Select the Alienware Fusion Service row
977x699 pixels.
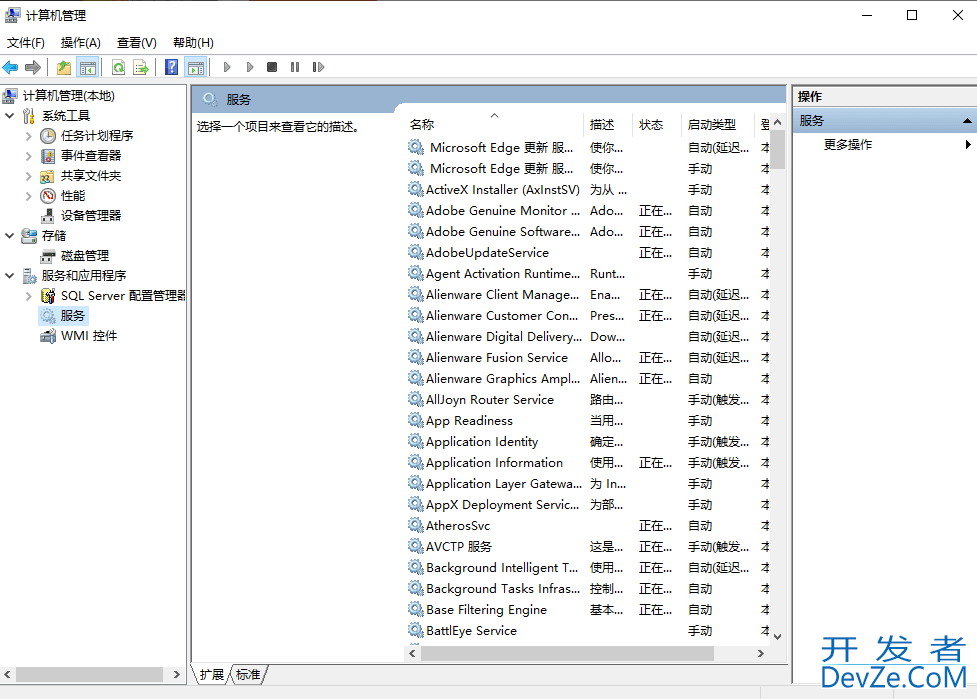tap(587, 358)
